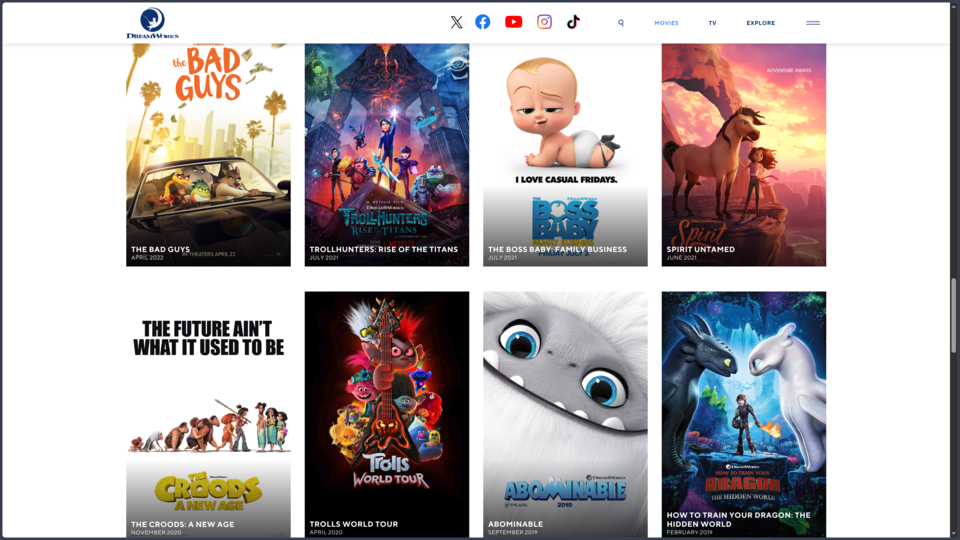Open The Croods: A New Age poster
The image size is (960, 540).
click(208, 414)
